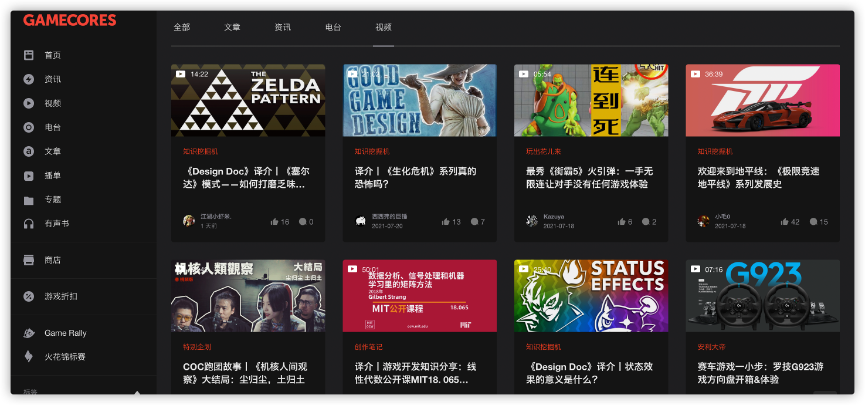Switch to the 全部 tab
866x406 pixels.
[x=182, y=27]
